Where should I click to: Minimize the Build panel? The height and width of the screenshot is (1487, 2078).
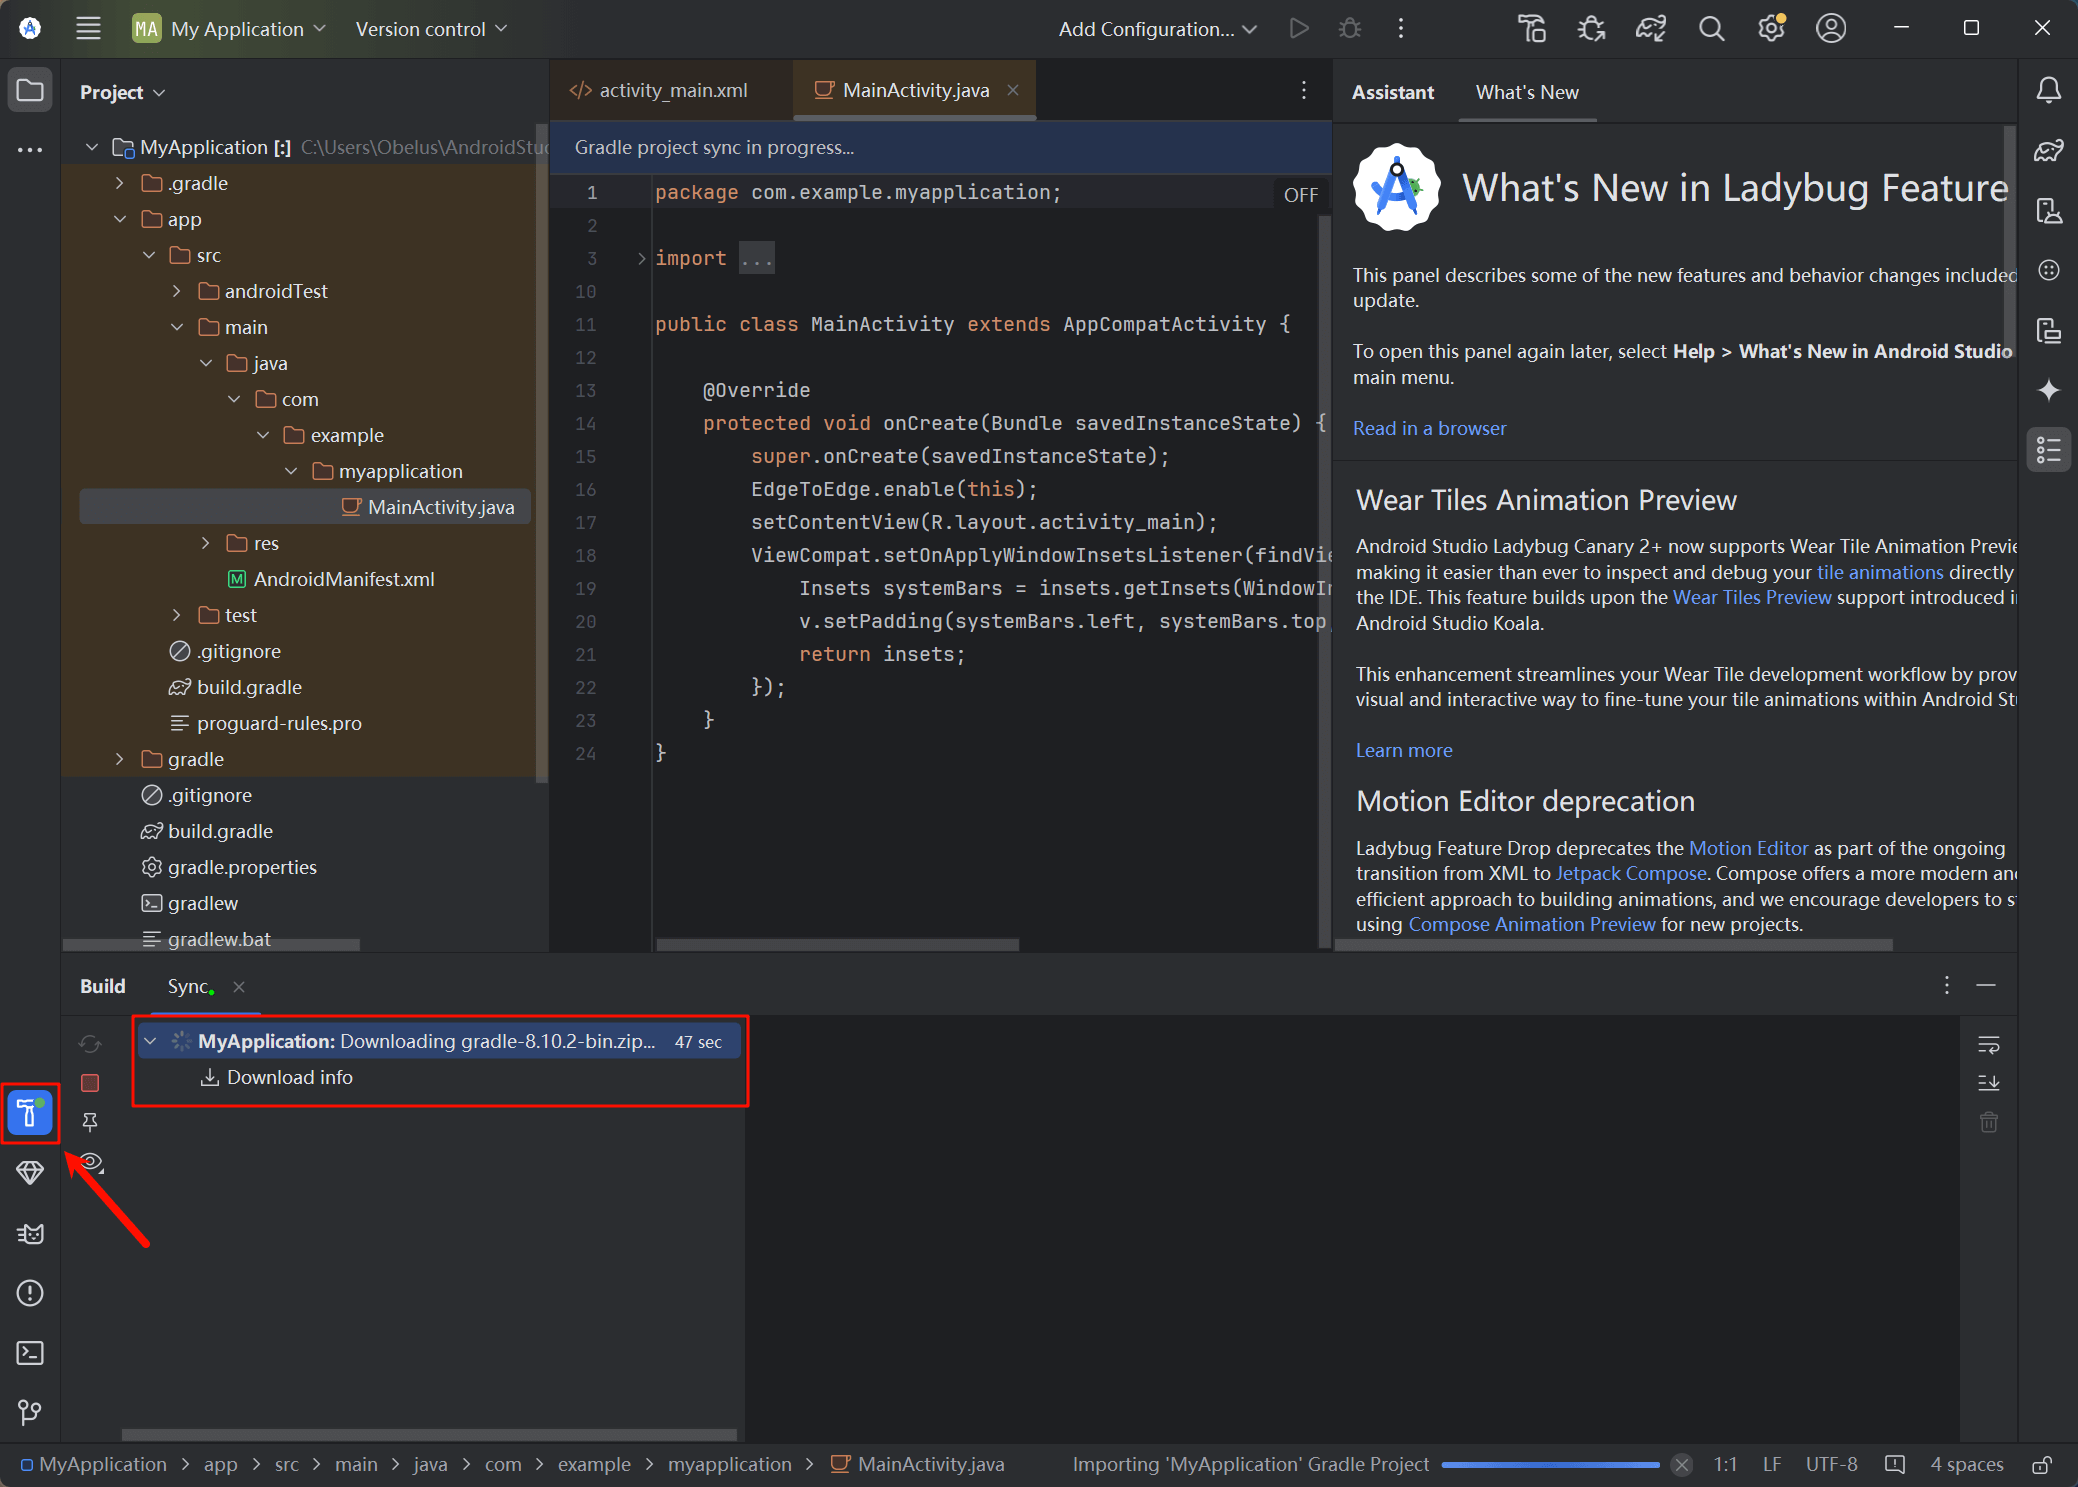pyautogui.click(x=1986, y=986)
